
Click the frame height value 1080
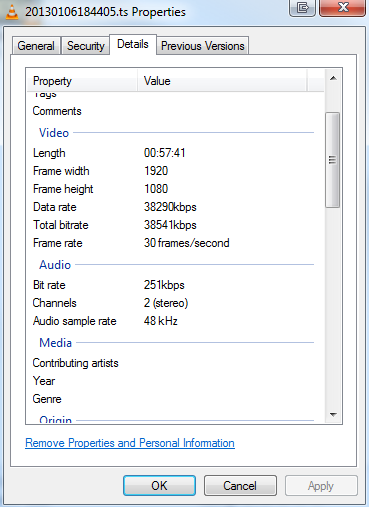156,189
